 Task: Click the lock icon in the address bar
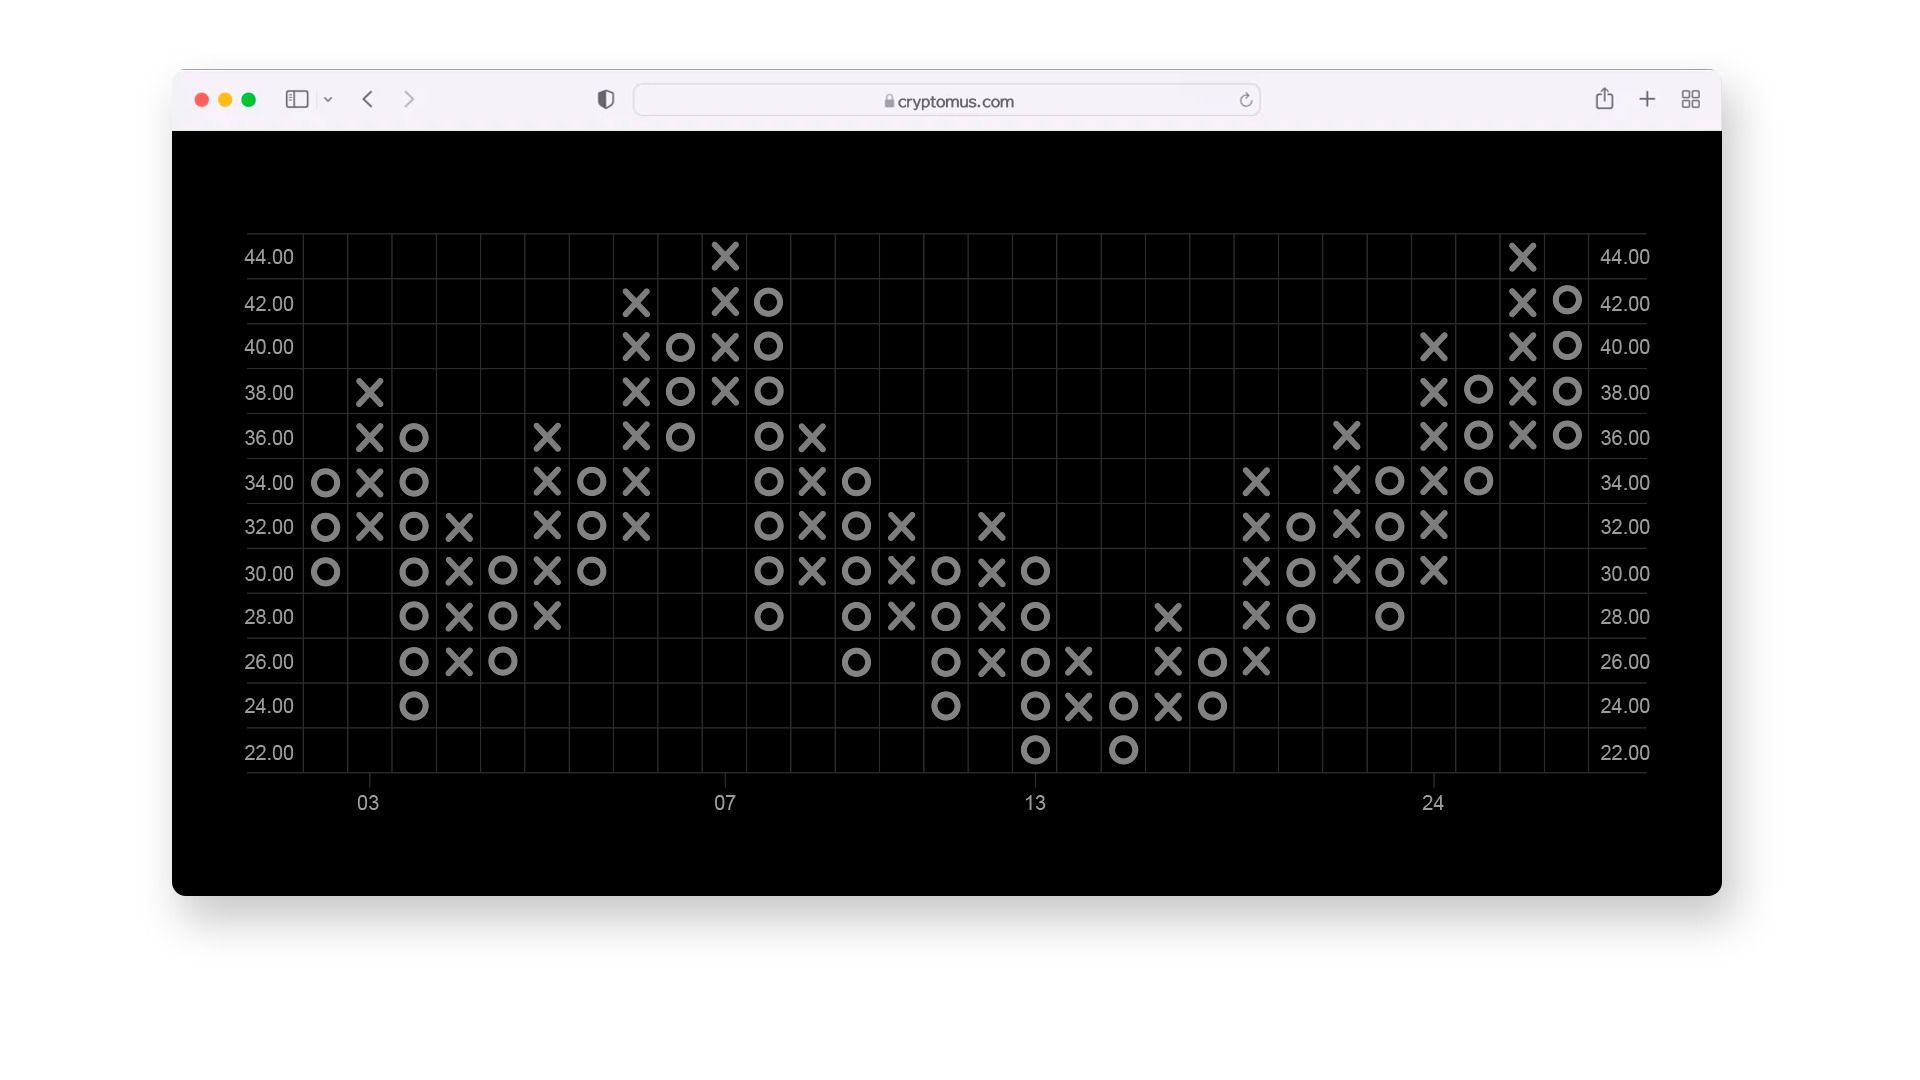pyautogui.click(x=889, y=101)
